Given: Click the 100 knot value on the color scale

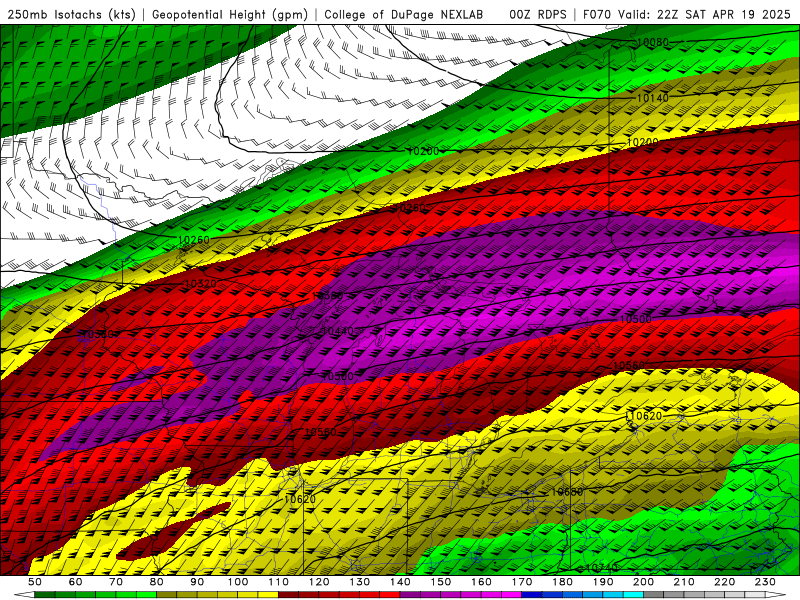Looking at the screenshot, I should (238, 582).
